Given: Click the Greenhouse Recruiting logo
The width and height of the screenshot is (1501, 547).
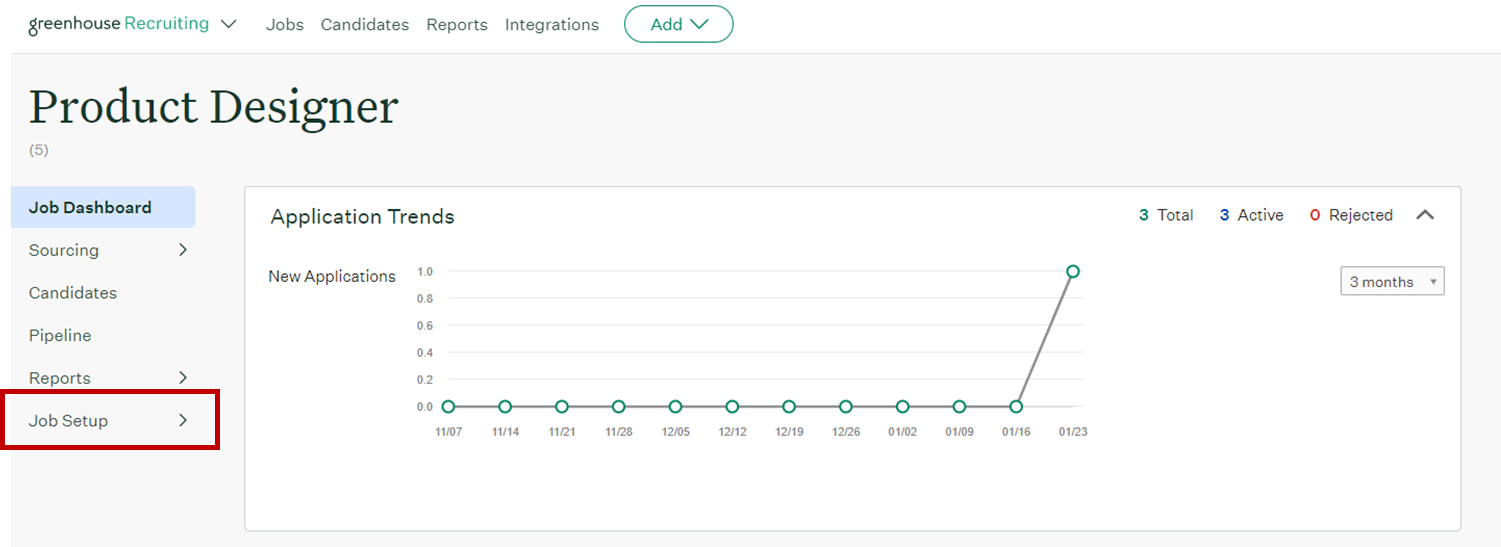Looking at the screenshot, I should pyautogui.click(x=118, y=24).
